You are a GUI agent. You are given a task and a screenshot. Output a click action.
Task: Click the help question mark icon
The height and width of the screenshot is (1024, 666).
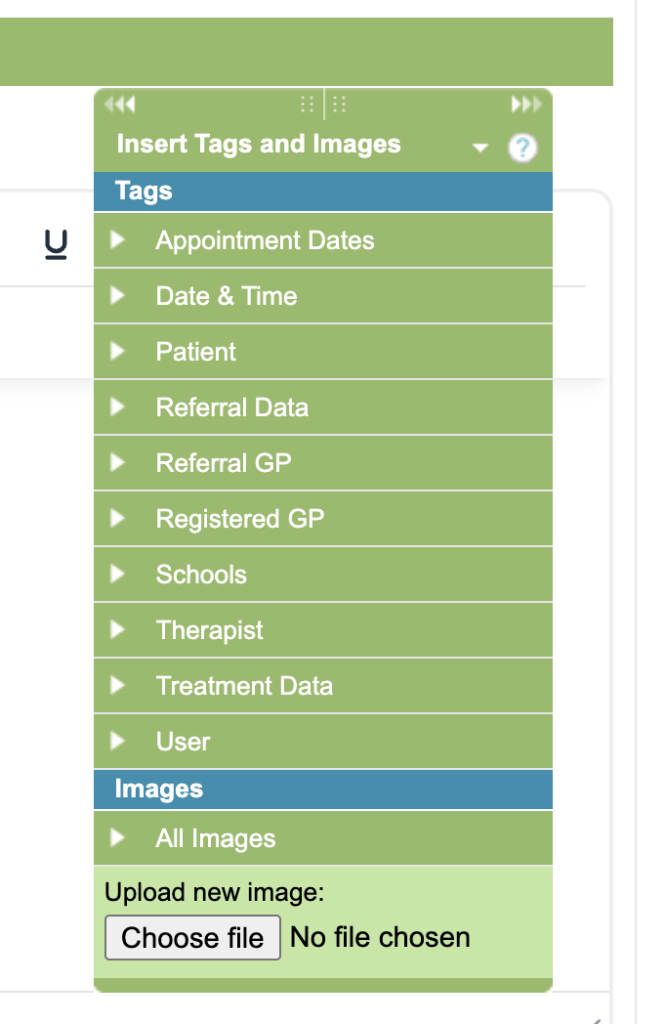click(522, 149)
